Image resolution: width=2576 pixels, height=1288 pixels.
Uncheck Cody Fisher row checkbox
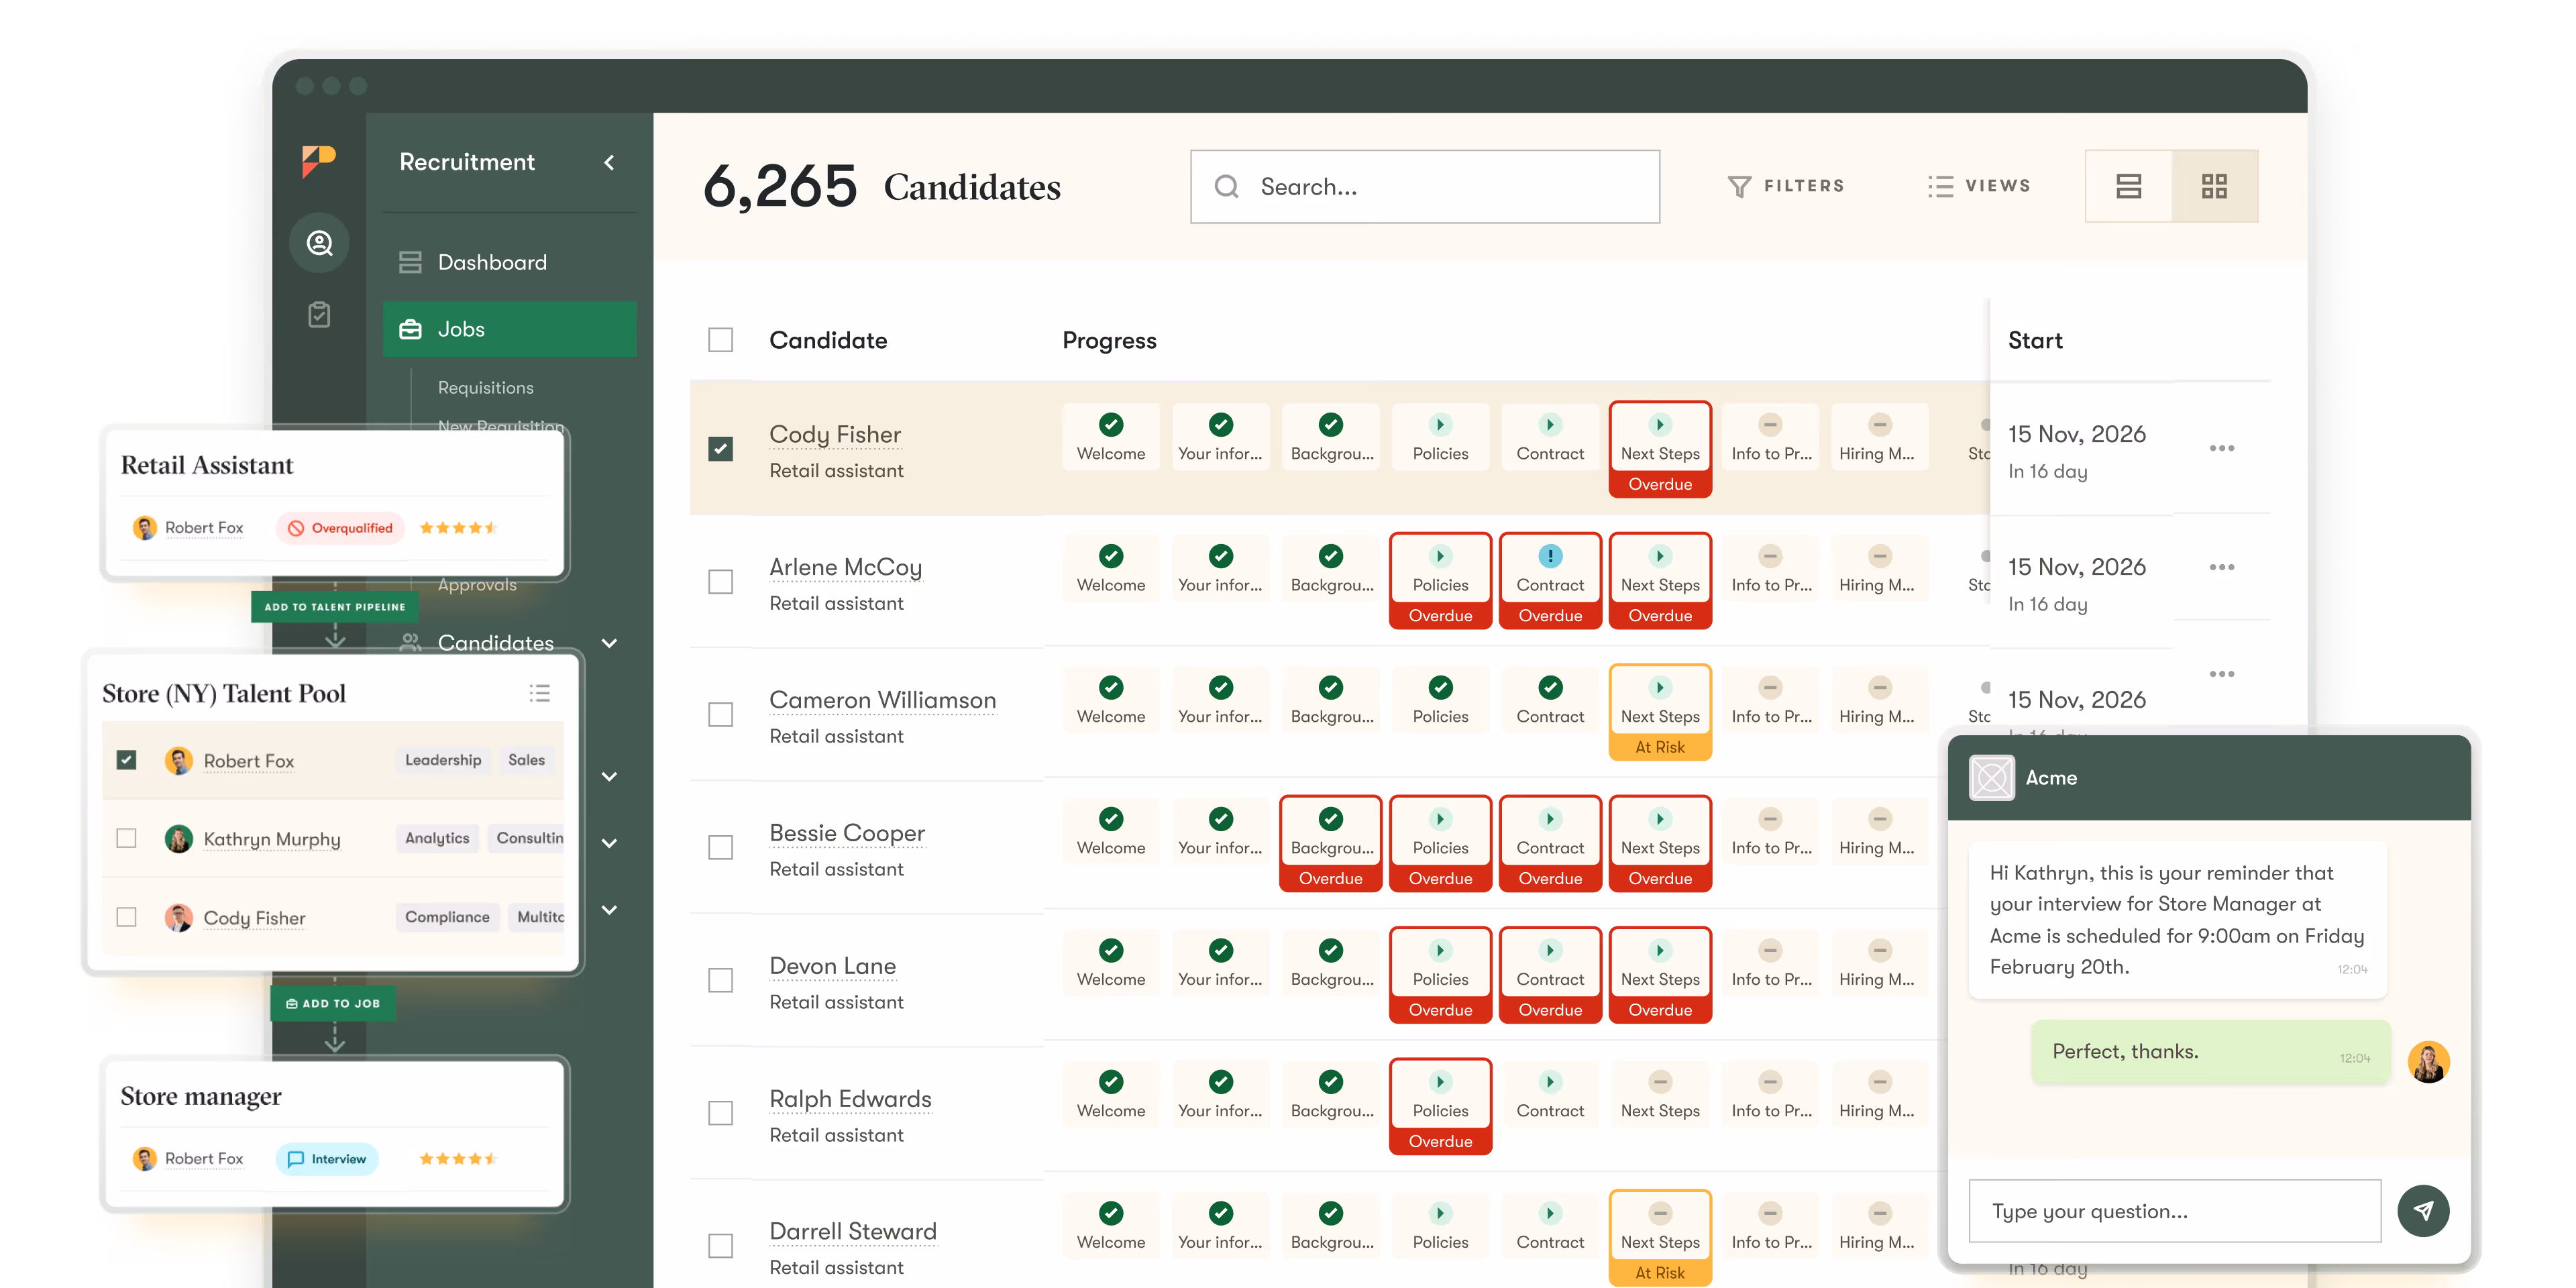(720, 449)
